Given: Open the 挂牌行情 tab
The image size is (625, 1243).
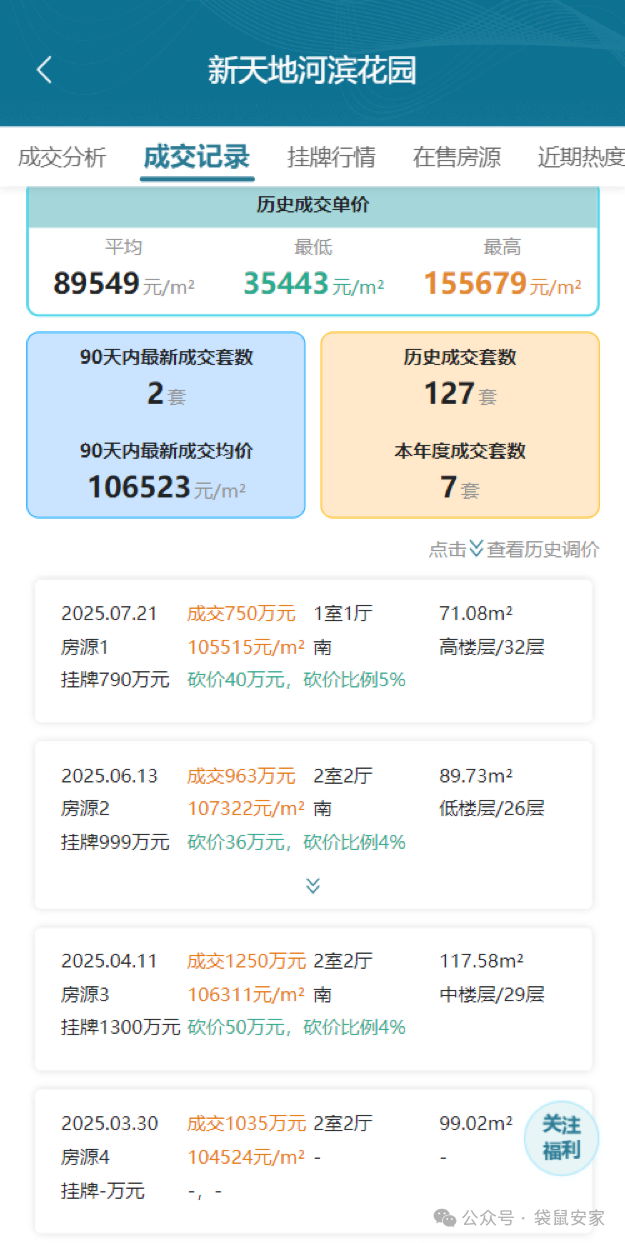Looking at the screenshot, I should coord(331,157).
